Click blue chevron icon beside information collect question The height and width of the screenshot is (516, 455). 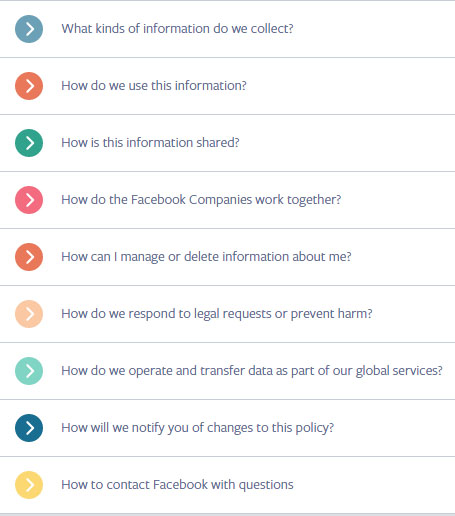click(29, 29)
